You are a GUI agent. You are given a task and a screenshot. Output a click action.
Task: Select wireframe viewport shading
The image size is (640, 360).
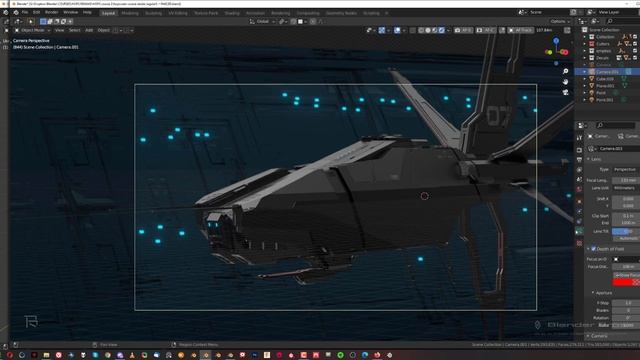(x=422, y=30)
